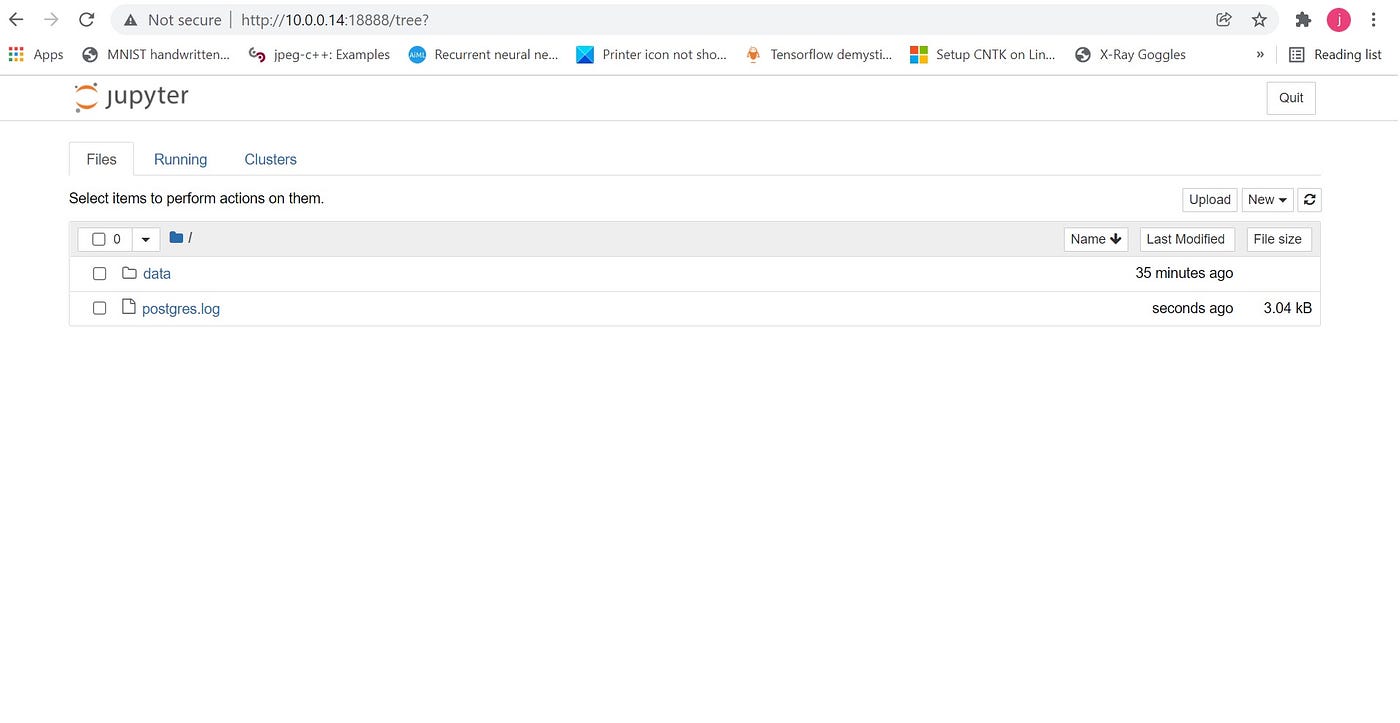The width and height of the screenshot is (1400, 723).
Task: Open MNIST handwritten bookmark
Action: pos(156,55)
